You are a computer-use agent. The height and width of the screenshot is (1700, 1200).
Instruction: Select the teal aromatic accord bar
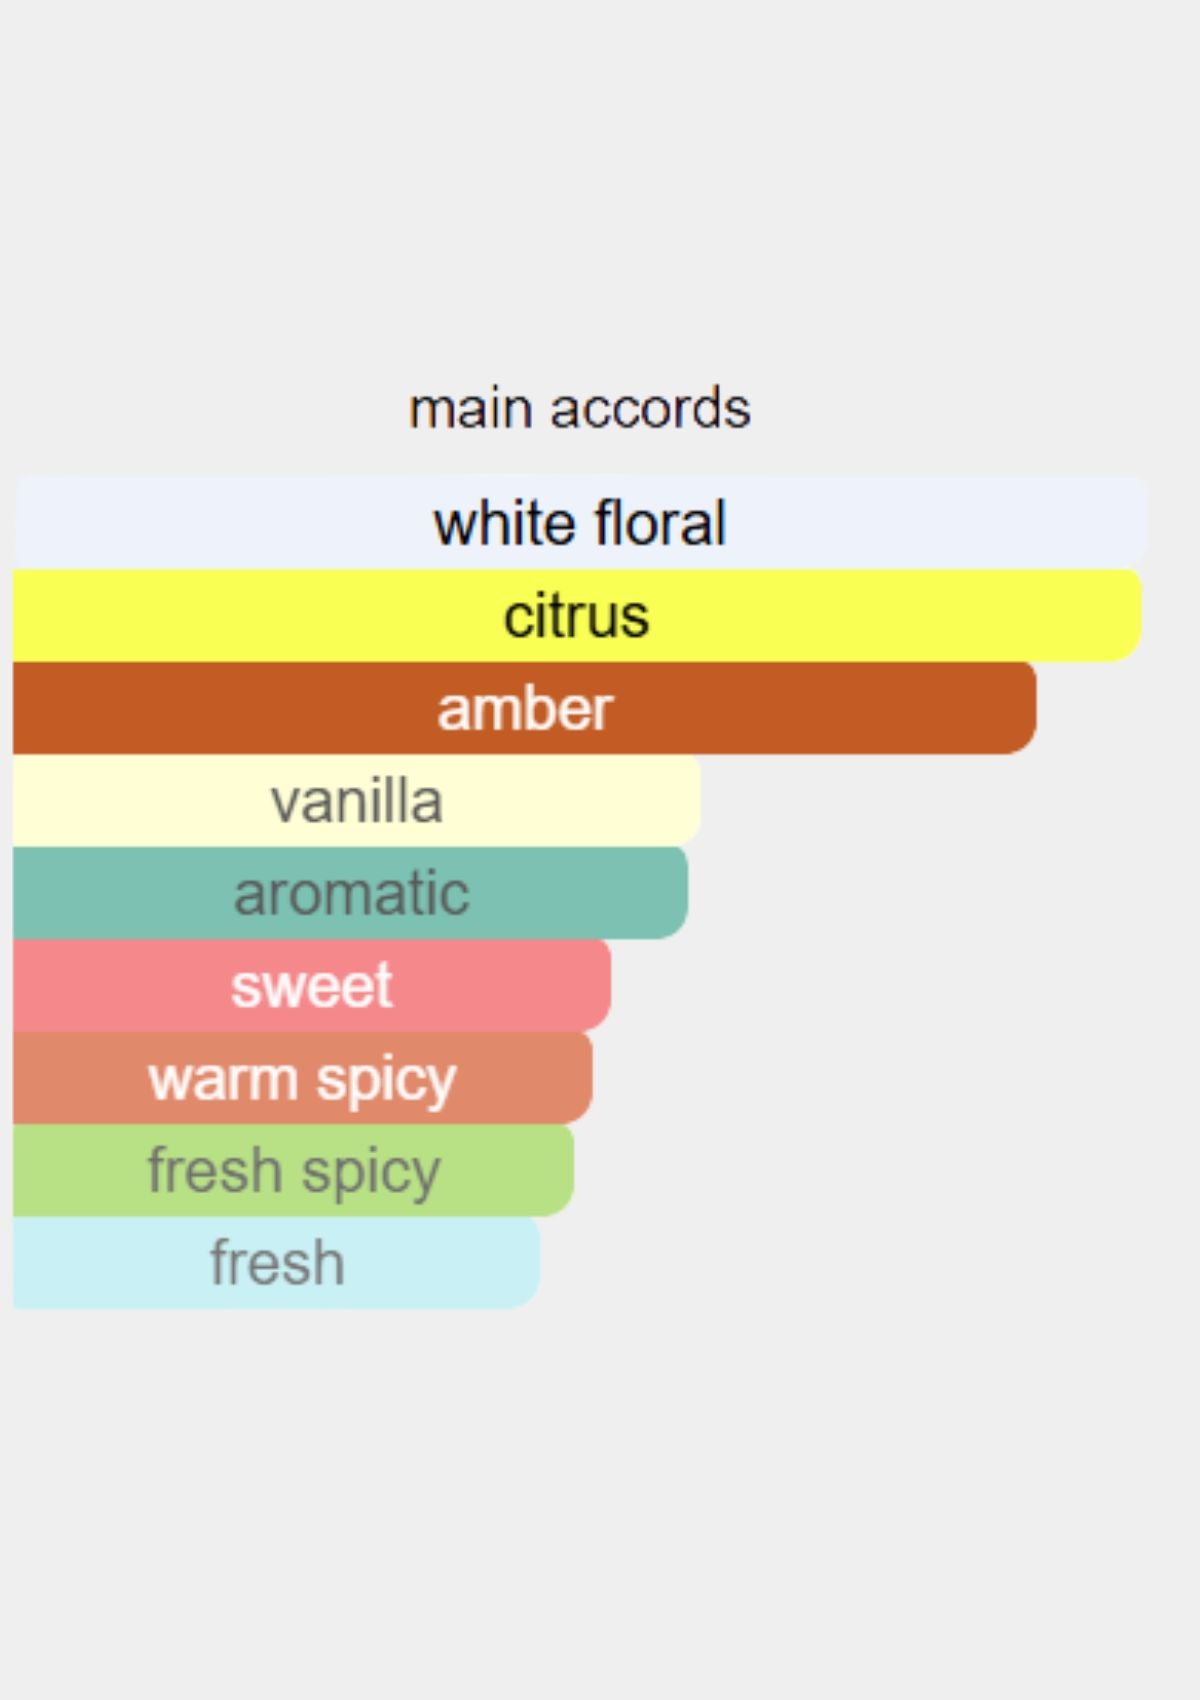350,892
